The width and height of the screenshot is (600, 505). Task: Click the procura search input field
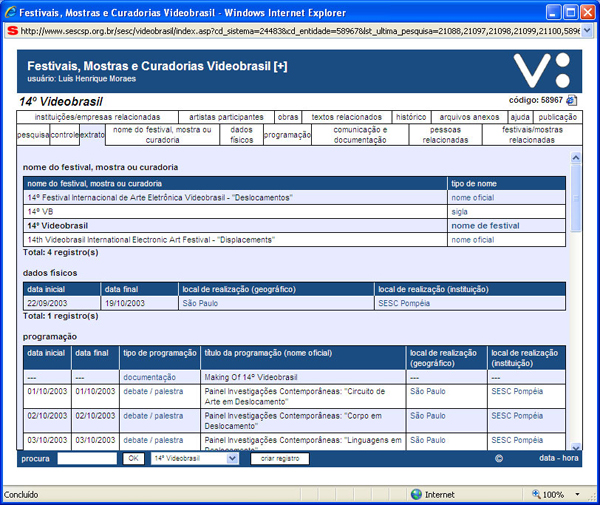click(x=87, y=458)
